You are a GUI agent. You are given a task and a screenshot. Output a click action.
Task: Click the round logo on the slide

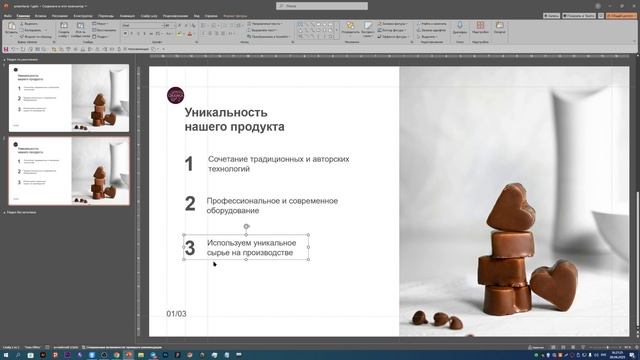(176, 95)
